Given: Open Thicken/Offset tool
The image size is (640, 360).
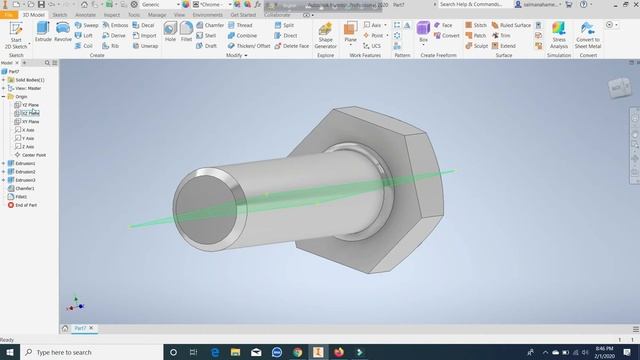Looking at the screenshot, I should pyautogui.click(x=249, y=46).
